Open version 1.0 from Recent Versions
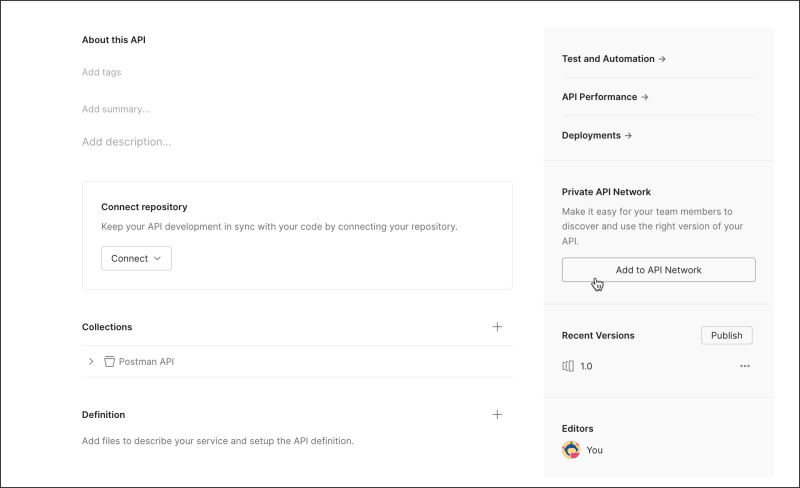800x488 pixels. point(586,366)
